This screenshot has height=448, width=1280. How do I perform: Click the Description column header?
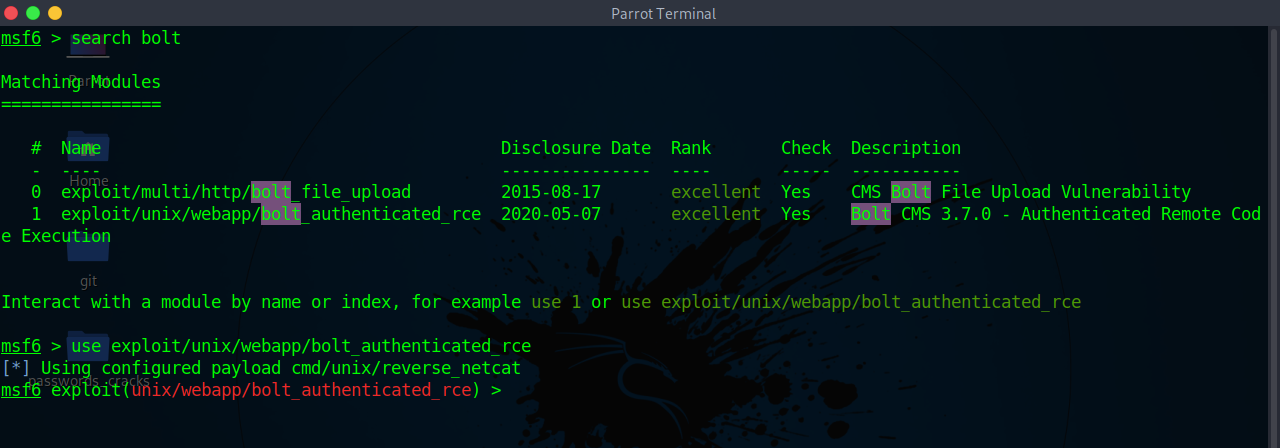[x=906, y=148]
